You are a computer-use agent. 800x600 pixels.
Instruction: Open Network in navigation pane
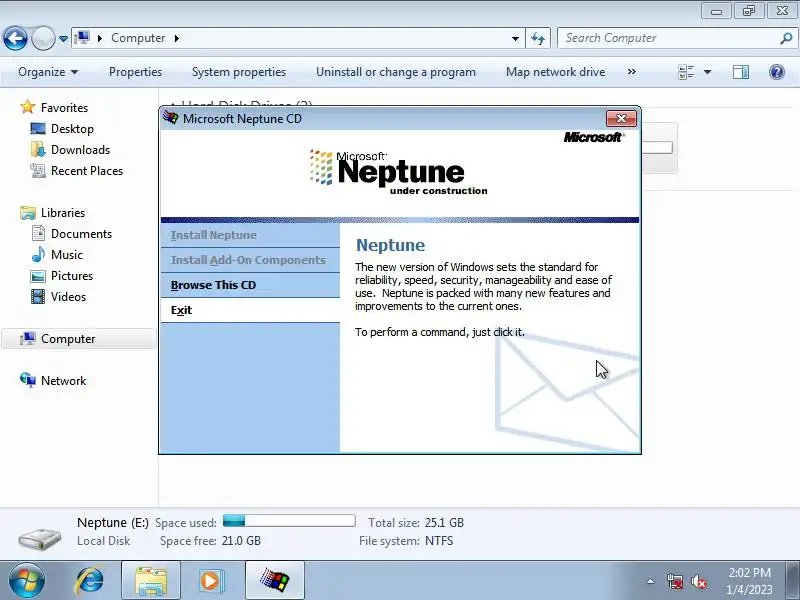coord(63,381)
